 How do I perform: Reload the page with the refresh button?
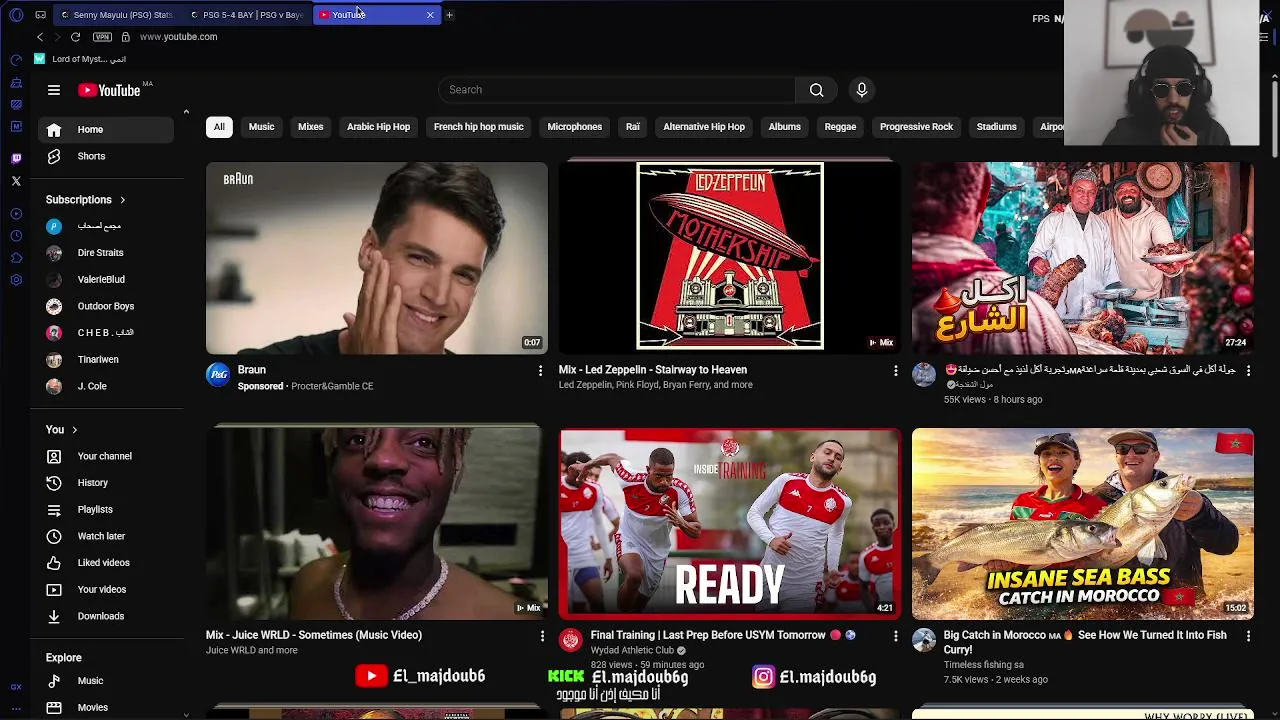75,37
